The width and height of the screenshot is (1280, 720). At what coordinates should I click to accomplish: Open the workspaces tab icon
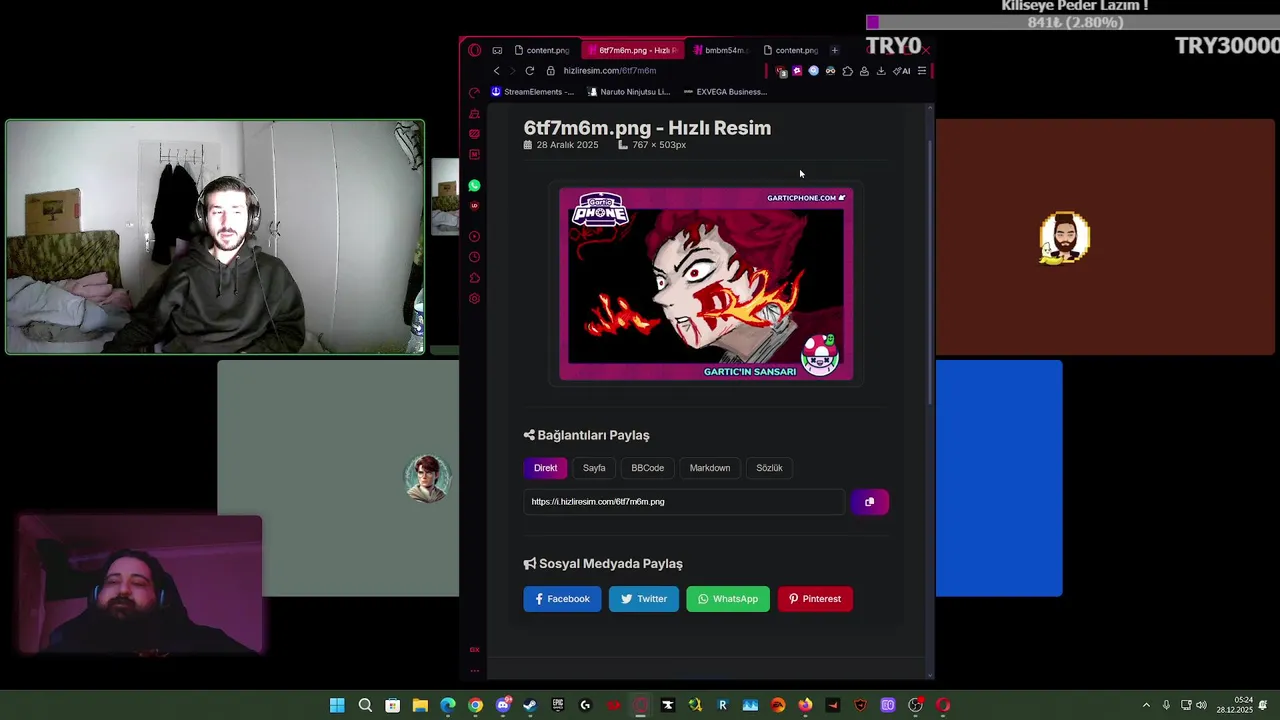497,50
